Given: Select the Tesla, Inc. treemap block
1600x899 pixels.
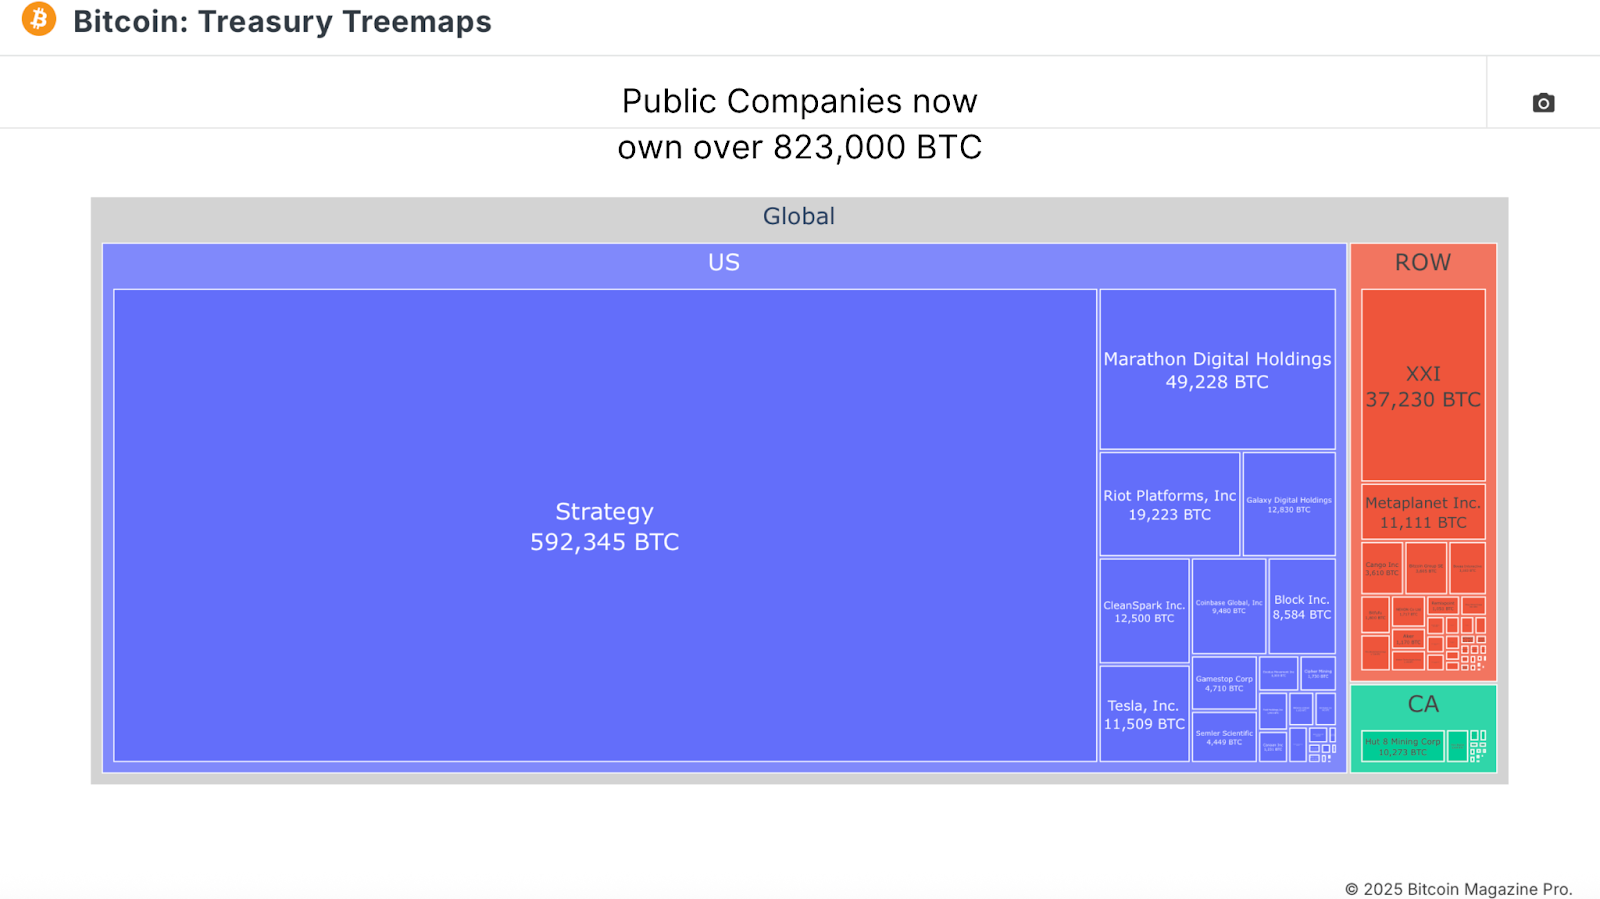Looking at the screenshot, I should tap(1143, 715).
